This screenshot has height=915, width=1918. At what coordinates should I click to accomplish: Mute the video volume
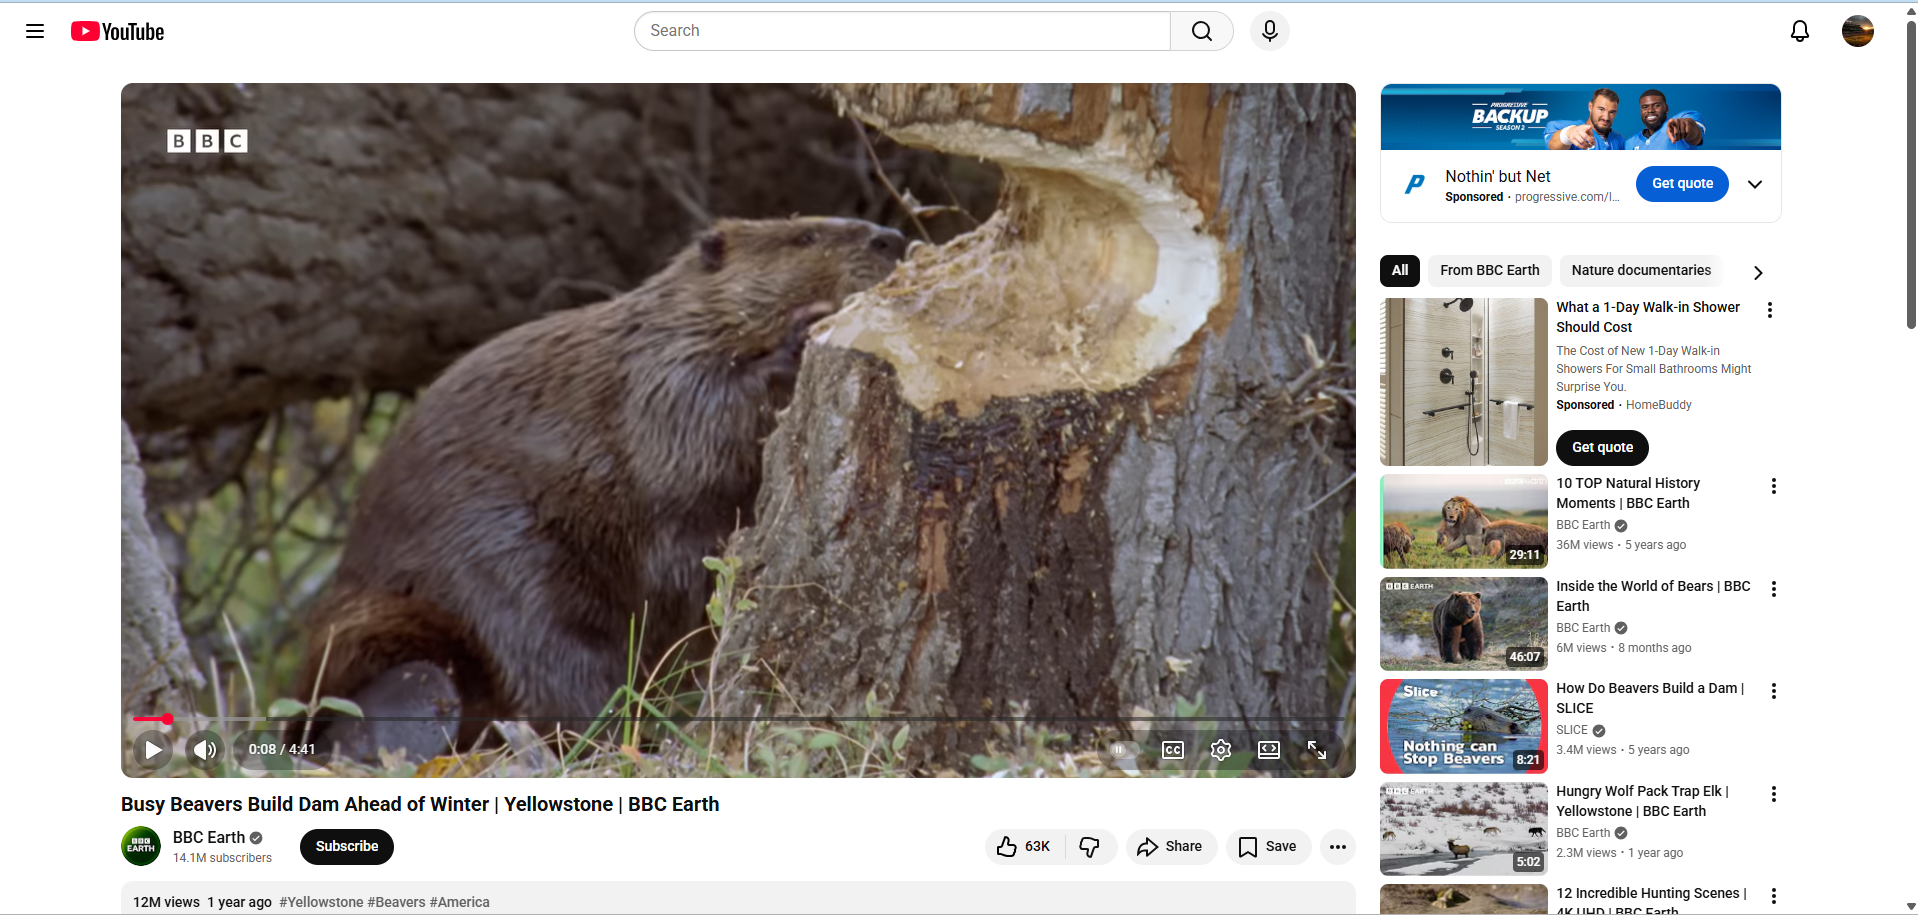[x=204, y=750]
